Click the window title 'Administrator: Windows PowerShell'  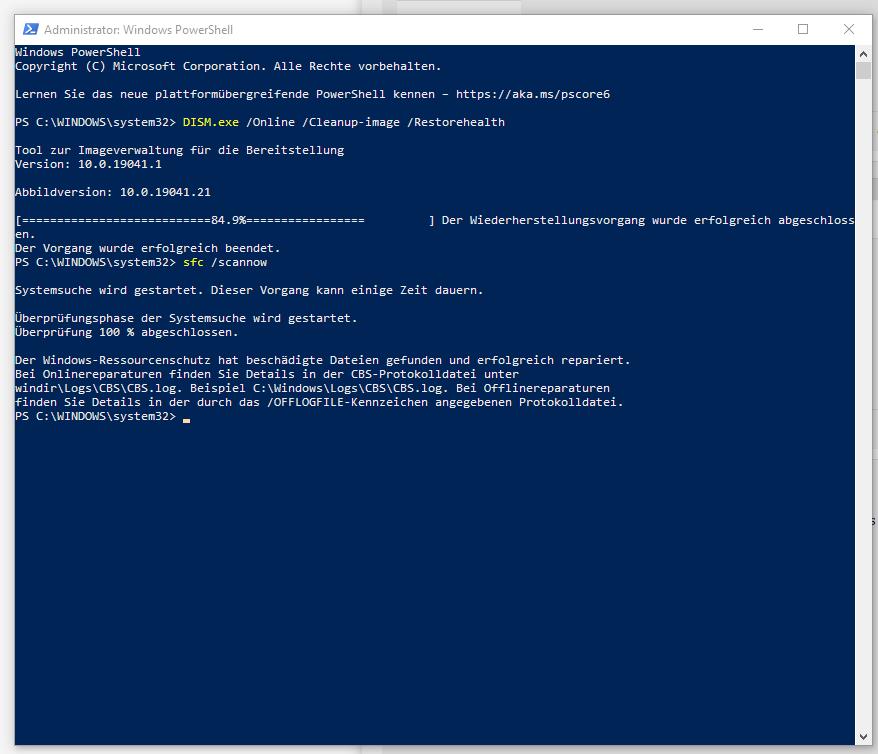(138, 30)
